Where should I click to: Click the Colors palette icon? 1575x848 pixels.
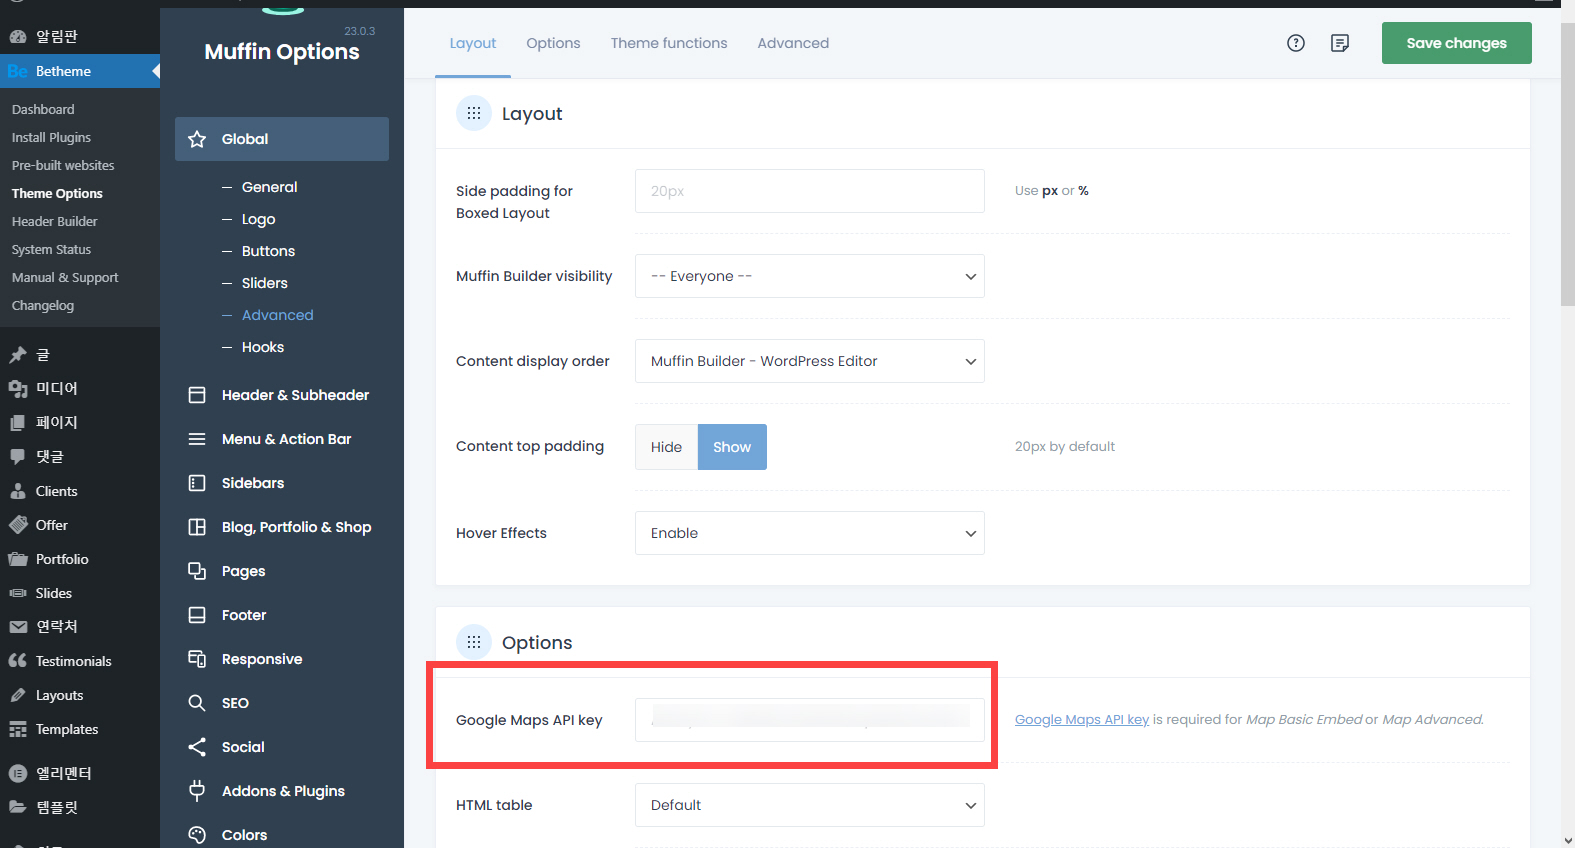197,835
